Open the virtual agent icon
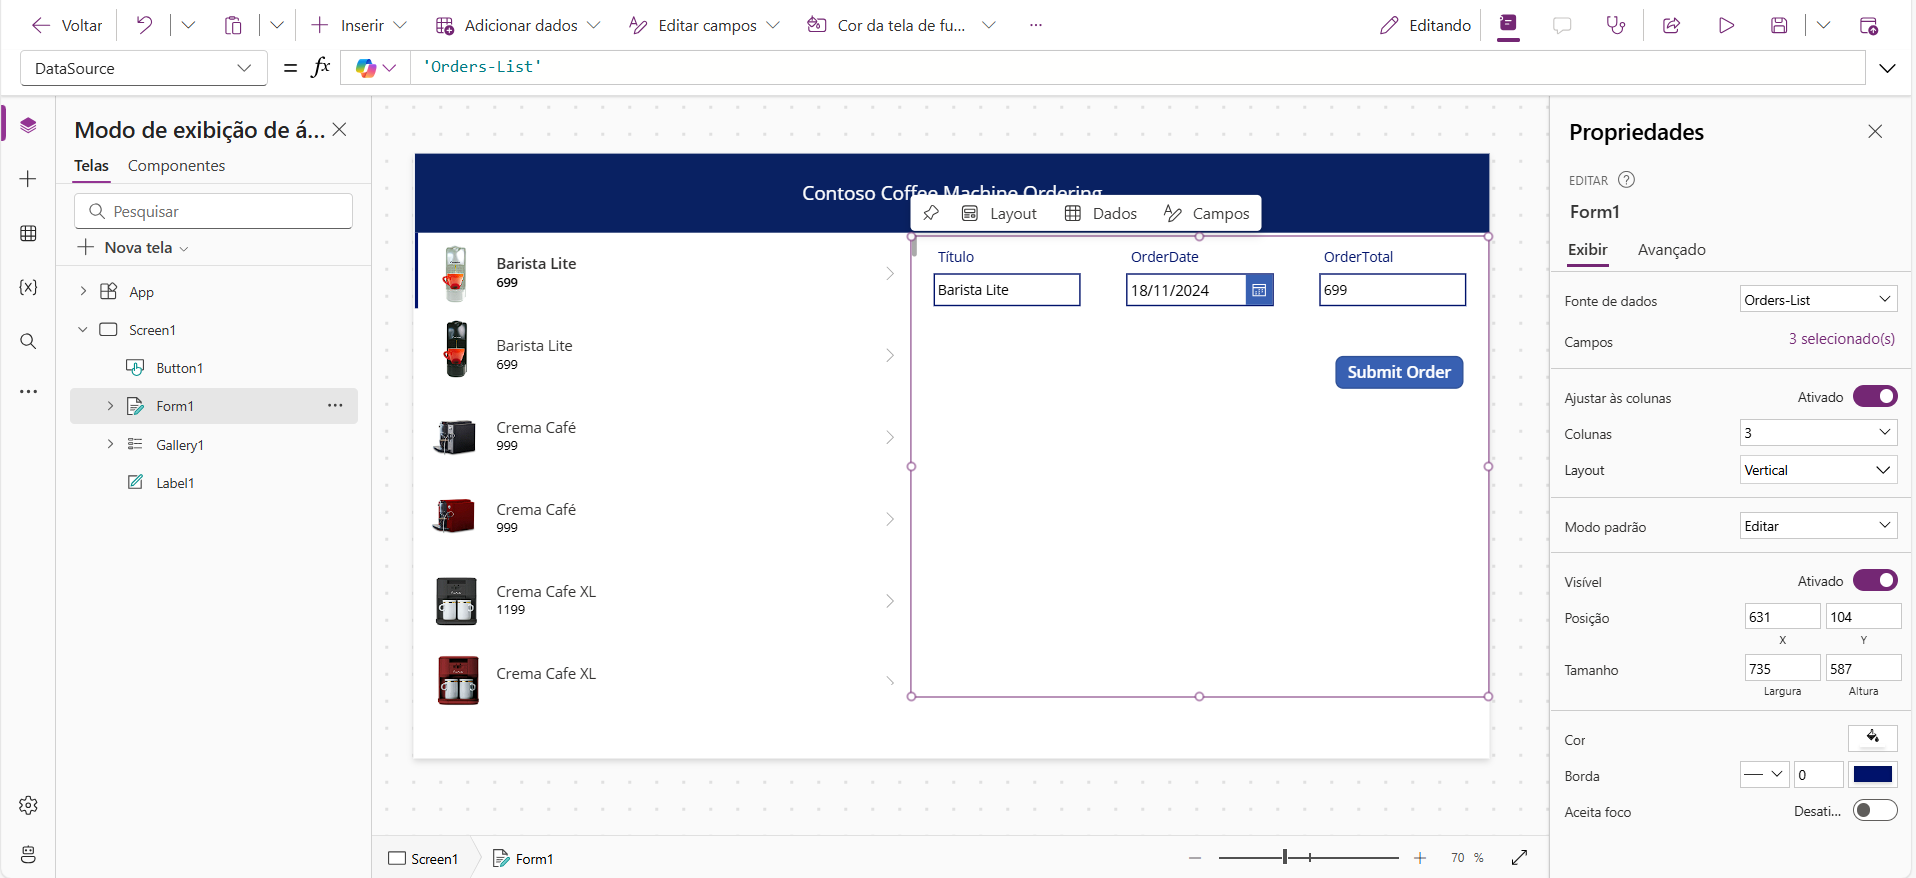Screen dimensions: 1916x878 (28, 854)
